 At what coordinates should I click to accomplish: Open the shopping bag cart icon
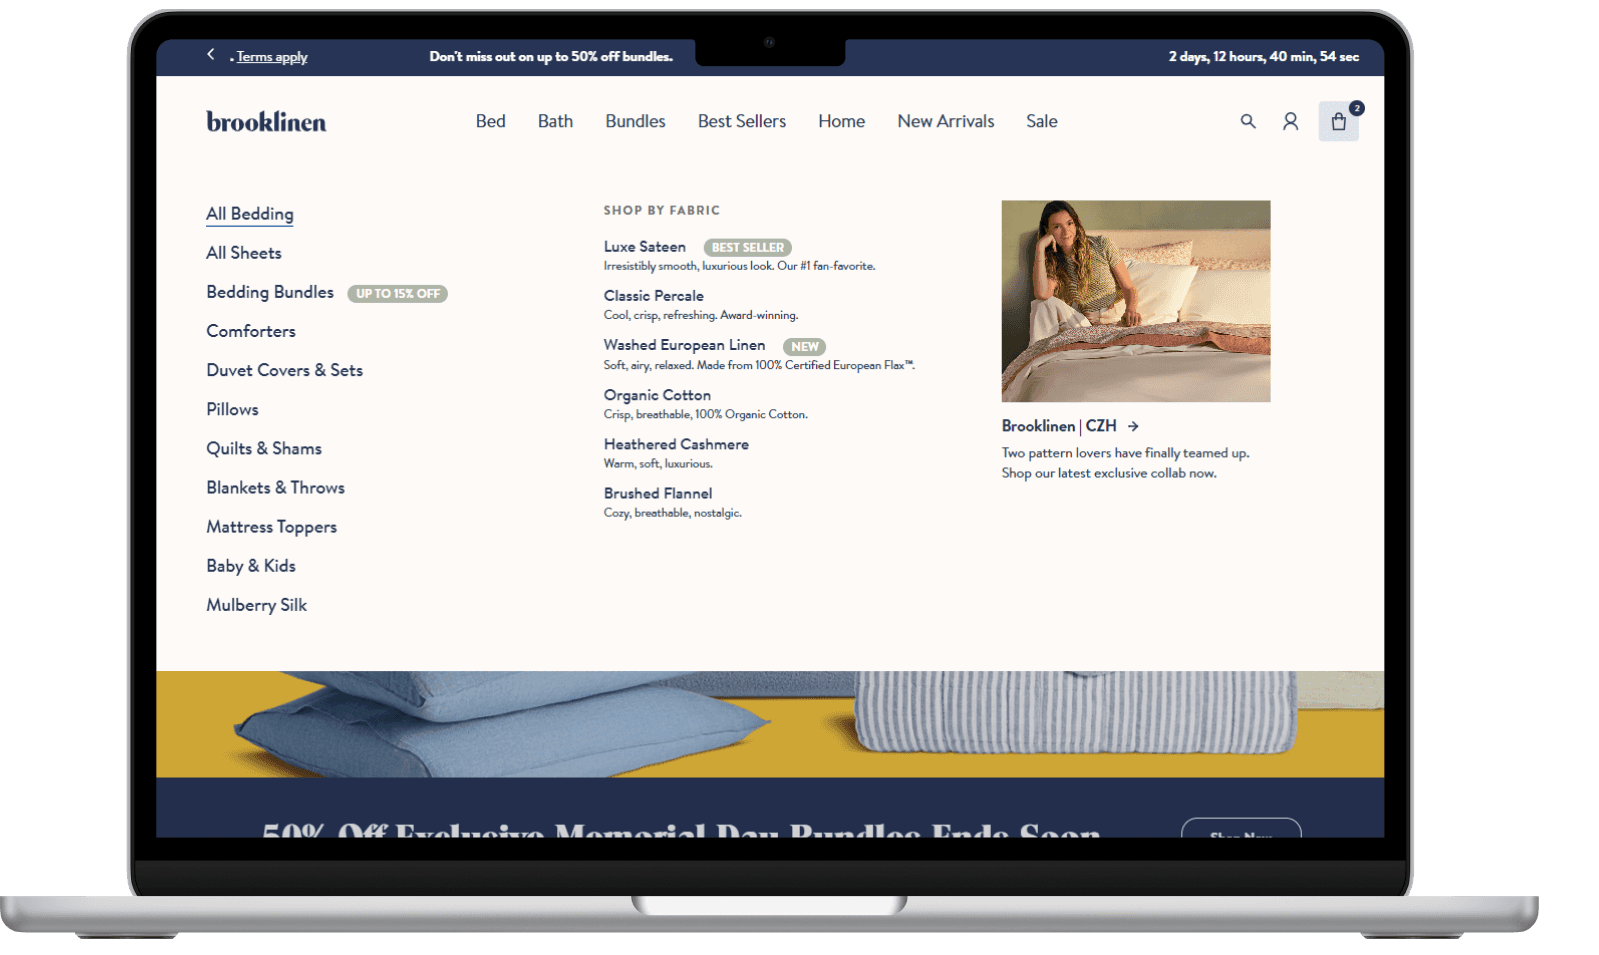point(1338,122)
